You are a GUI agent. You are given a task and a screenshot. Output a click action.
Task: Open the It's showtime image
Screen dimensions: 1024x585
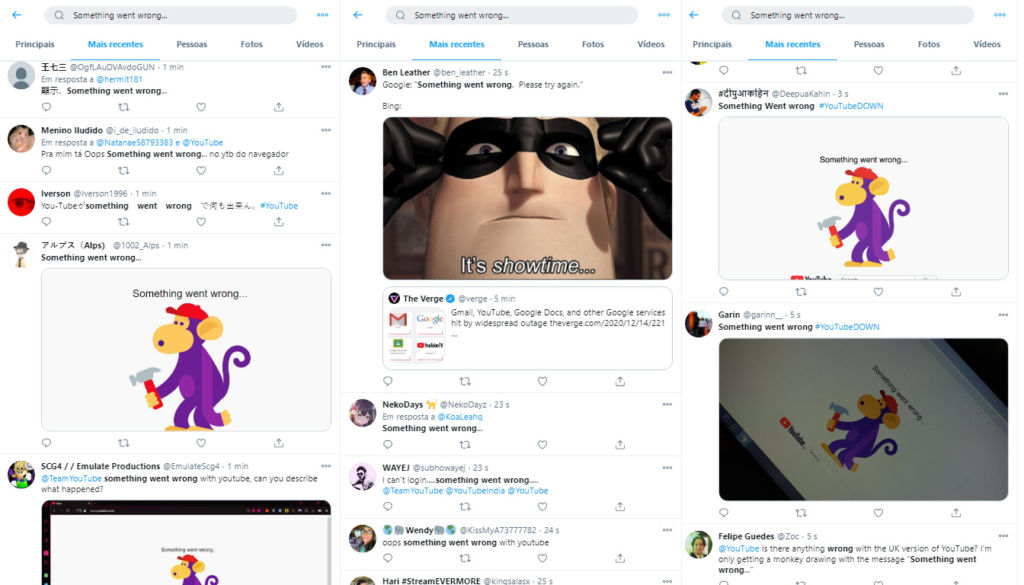(x=527, y=198)
